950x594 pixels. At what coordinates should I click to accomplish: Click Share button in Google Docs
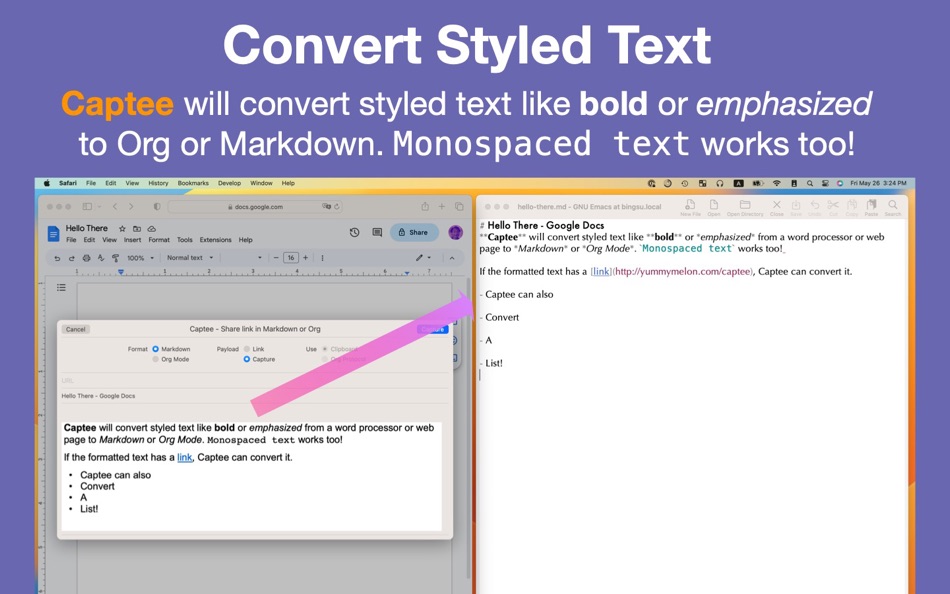tap(414, 232)
